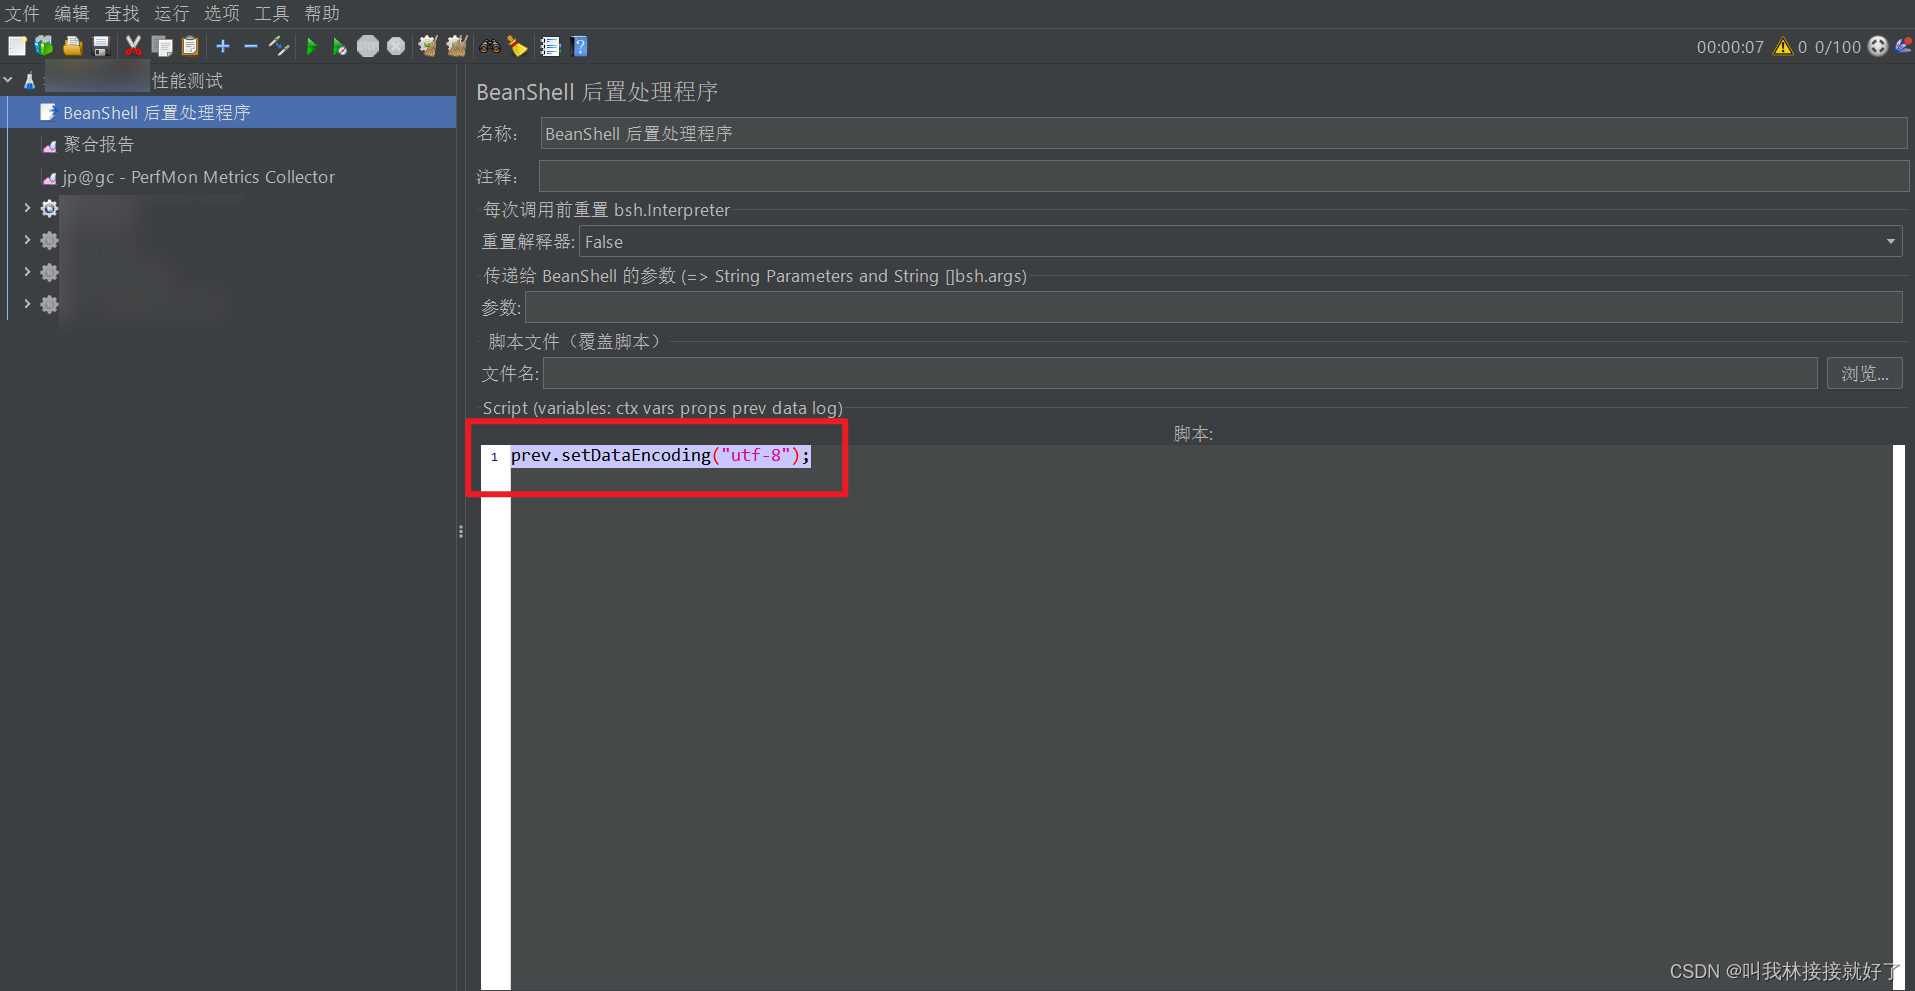The image size is (1915, 991).
Task: Open log viewer via warning triangle
Action: [x=1783, y=46]
